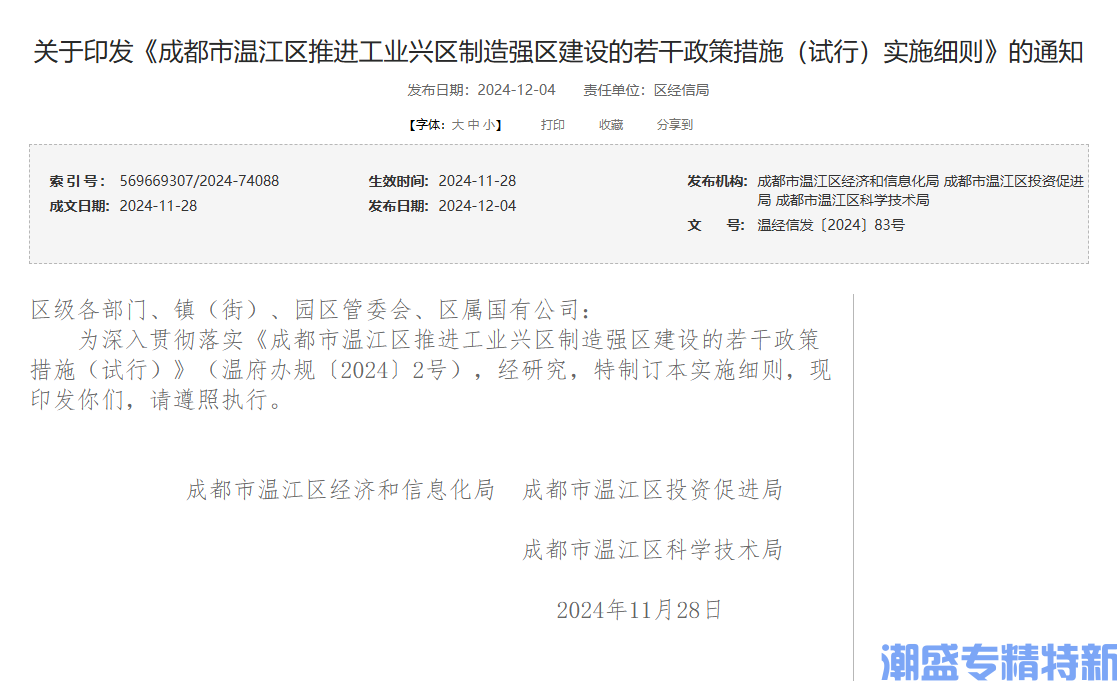Select signature 成都市温江区经济和信息化局

341,489
